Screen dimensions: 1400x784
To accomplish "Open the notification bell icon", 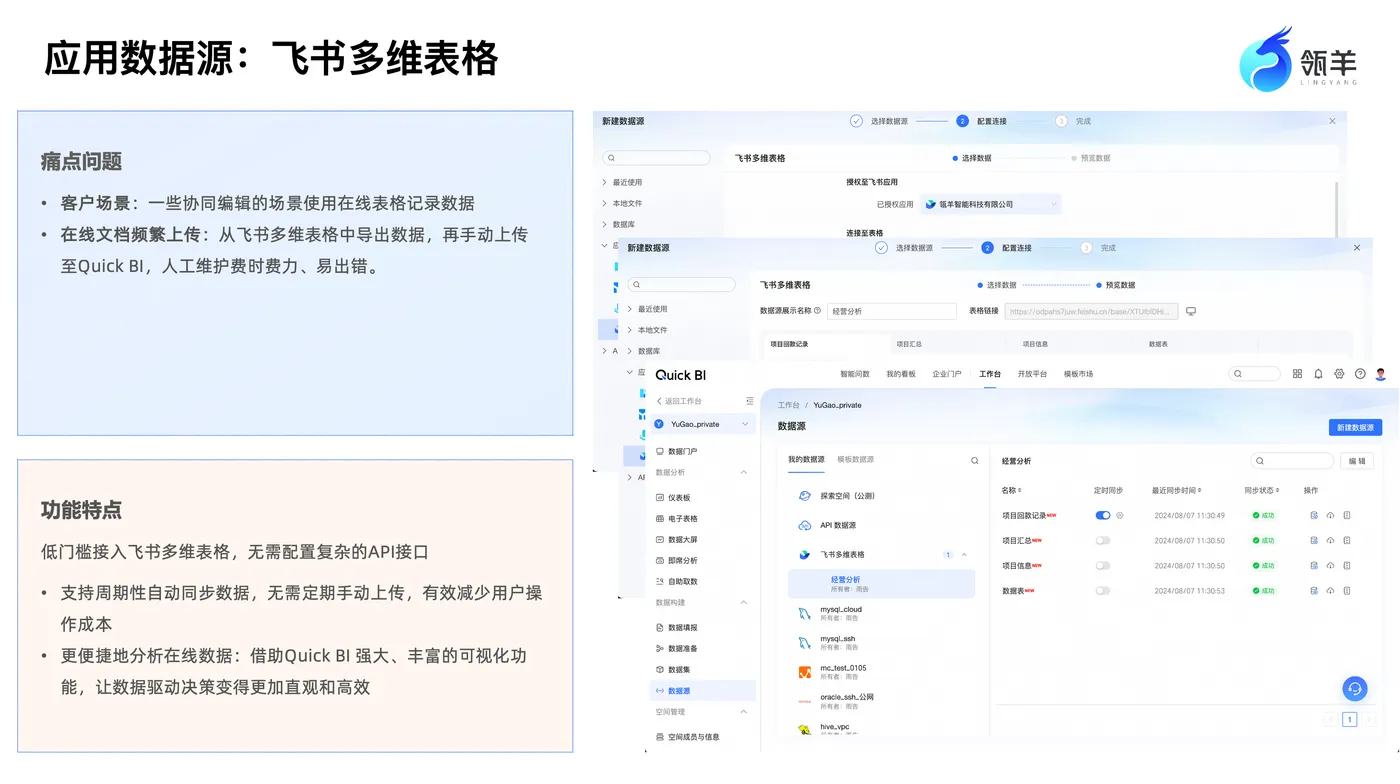I will point(1318,374).
